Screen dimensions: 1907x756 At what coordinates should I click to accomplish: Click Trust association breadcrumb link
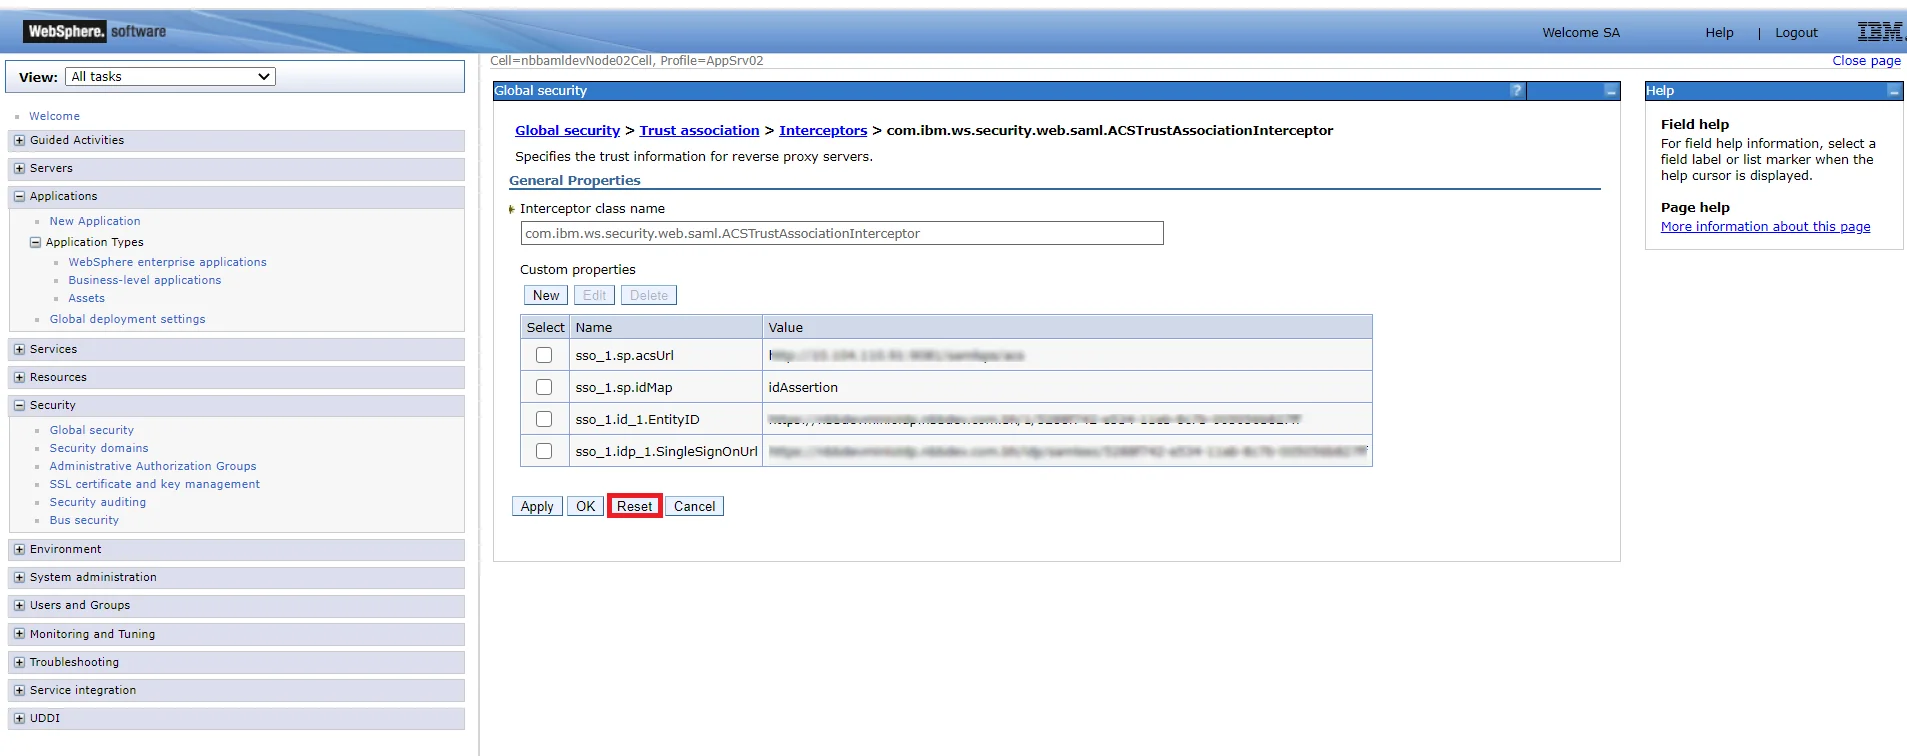point(699,131)
